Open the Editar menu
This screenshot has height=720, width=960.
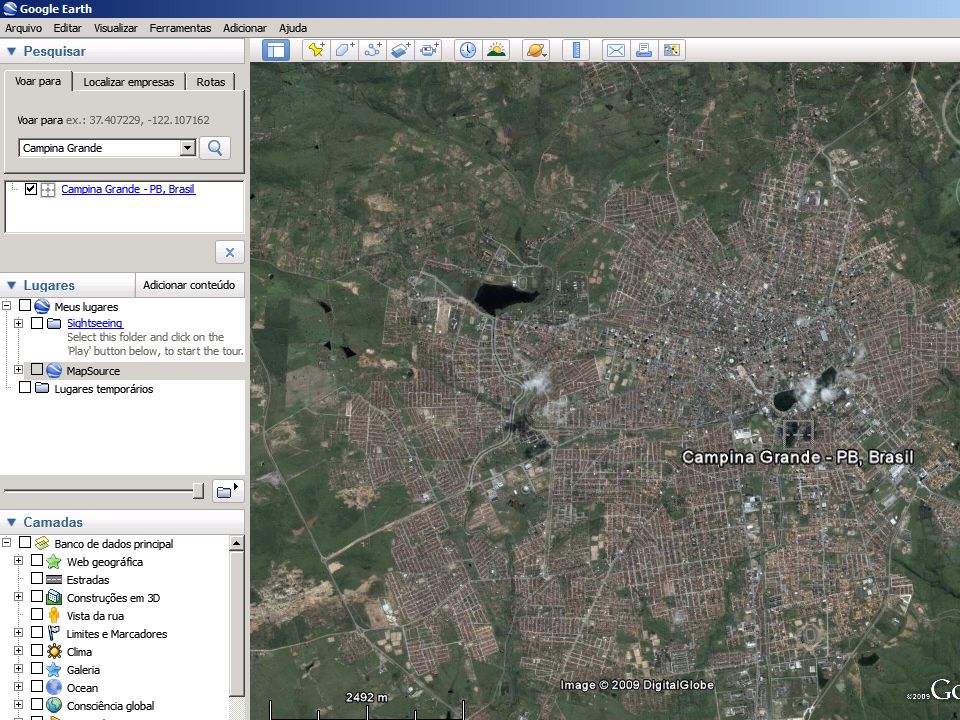[67, 28]
